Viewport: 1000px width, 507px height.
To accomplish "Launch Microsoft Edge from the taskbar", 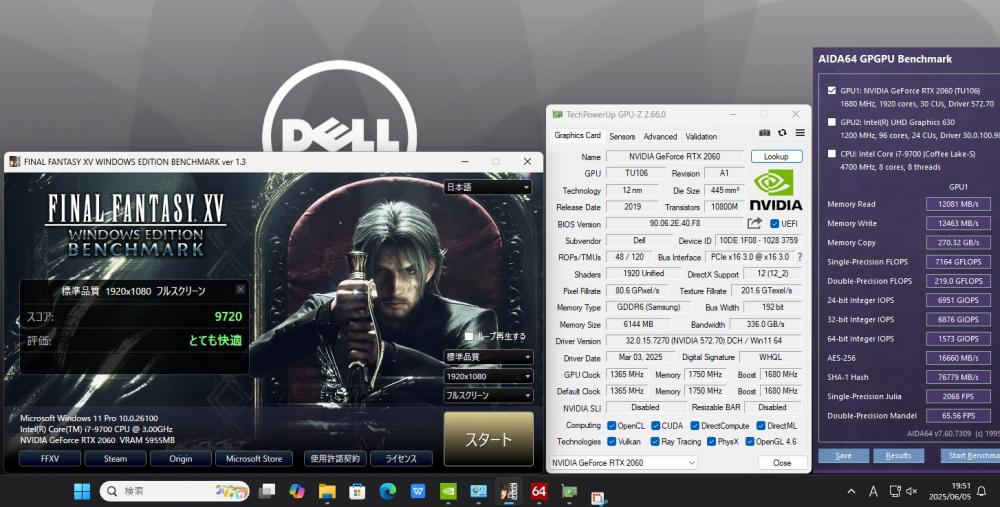I will click(387, 491).
